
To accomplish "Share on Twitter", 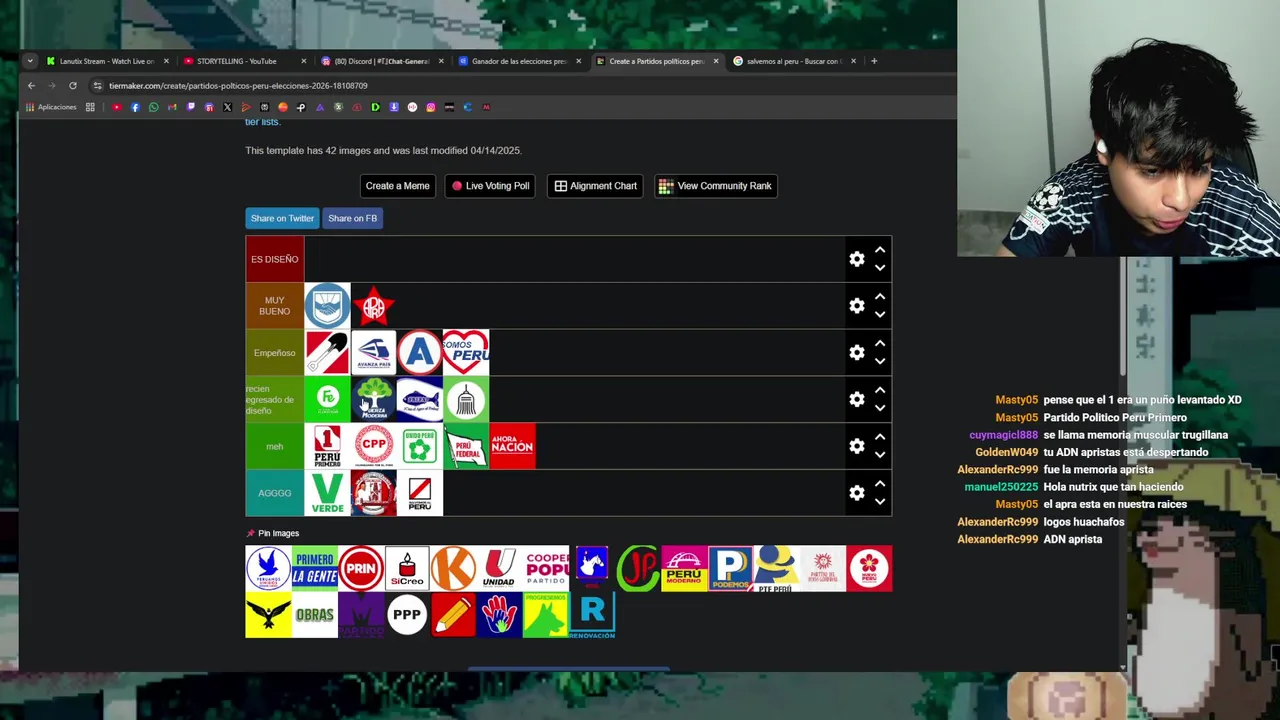I will [x=282, y=218].
